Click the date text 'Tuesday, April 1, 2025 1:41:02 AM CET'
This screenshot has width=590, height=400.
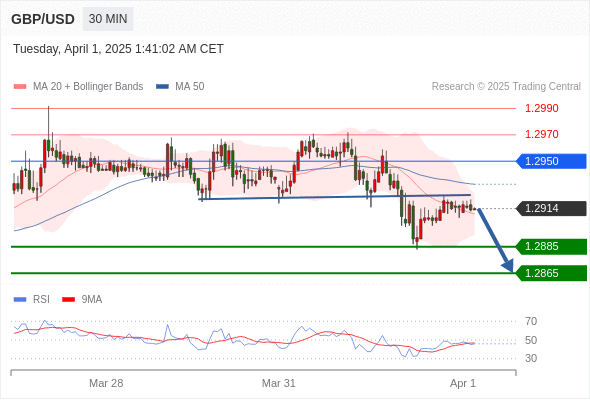[x=118, y=49]
